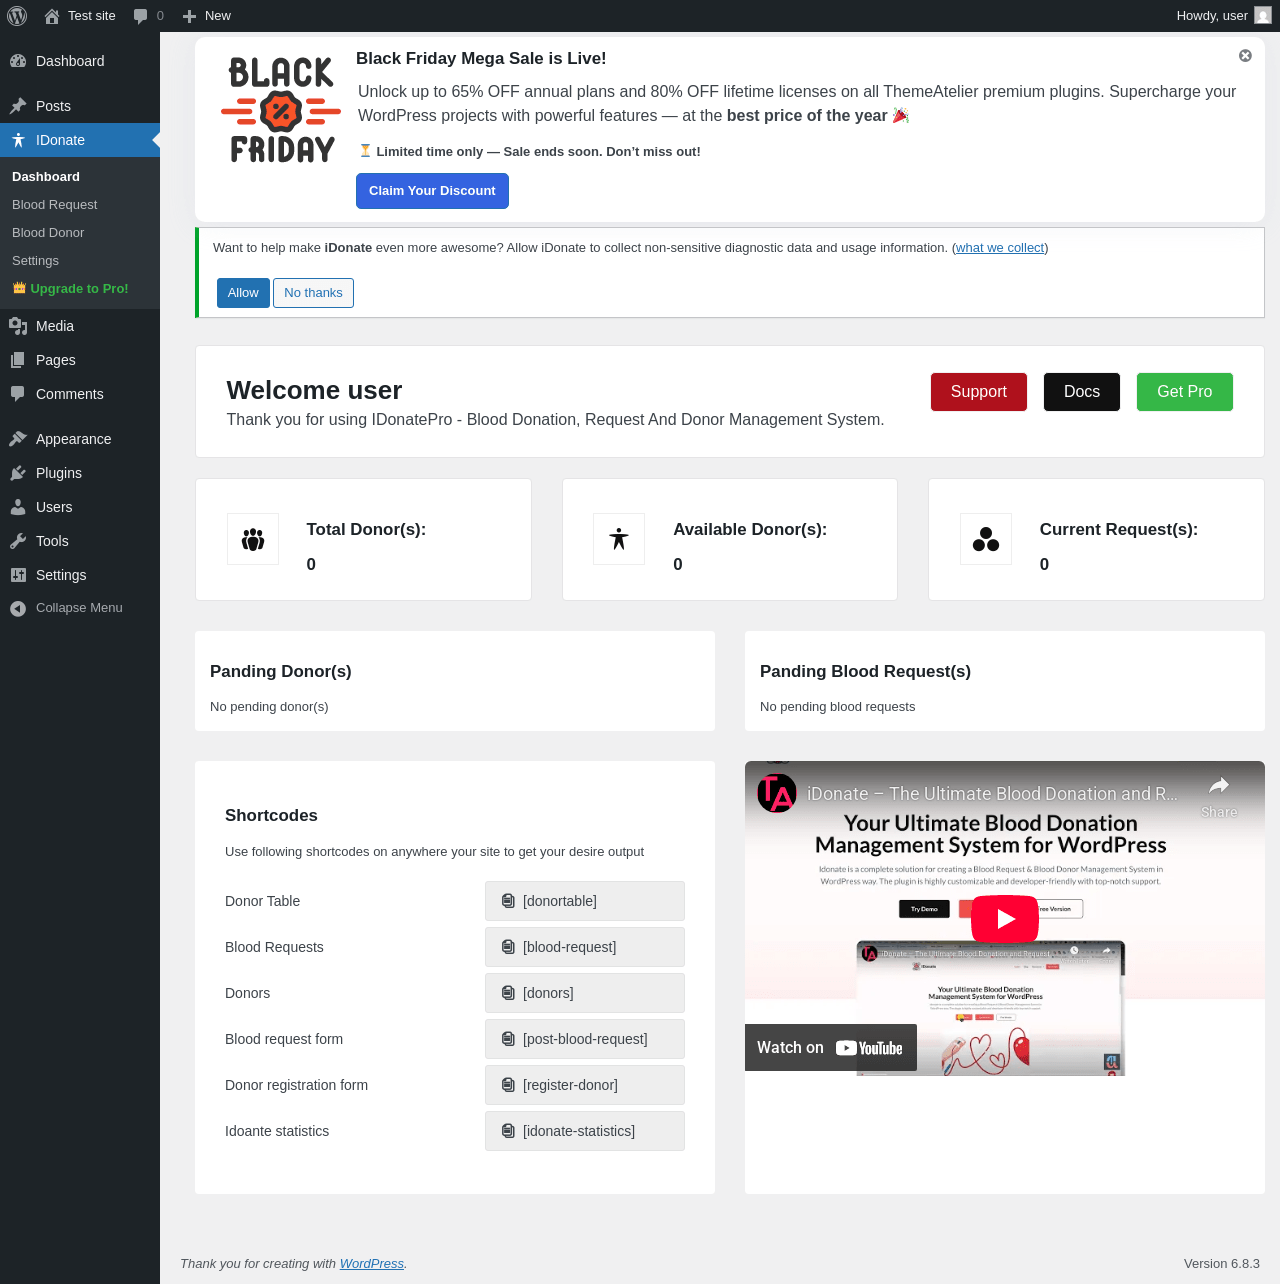
Task: Open the comments bubble in admin bar
Action: tap(140, 16)
